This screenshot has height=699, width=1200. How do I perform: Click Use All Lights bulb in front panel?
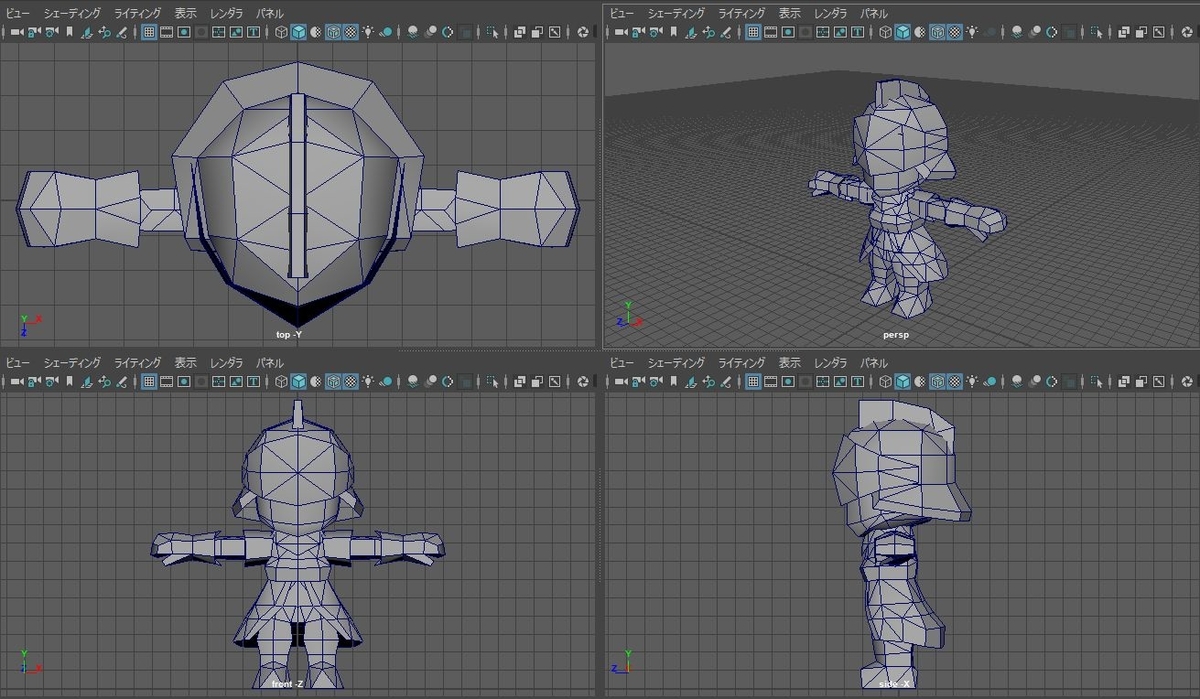point(369,381)
